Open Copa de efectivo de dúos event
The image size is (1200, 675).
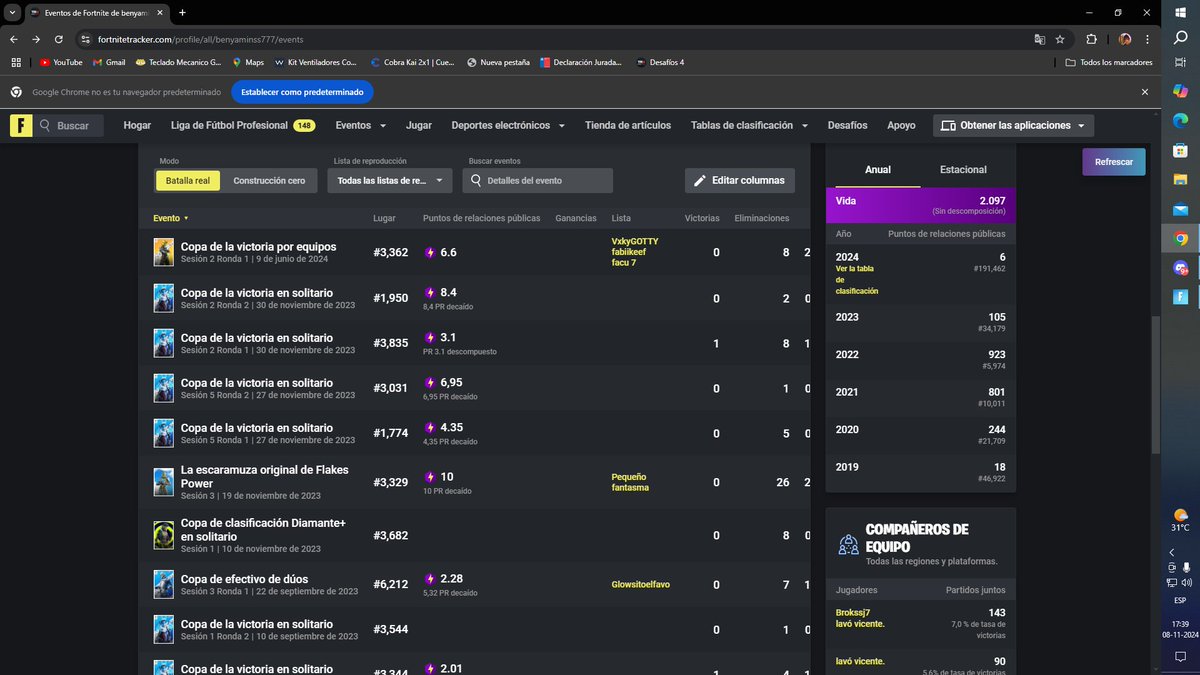(244, 579)
